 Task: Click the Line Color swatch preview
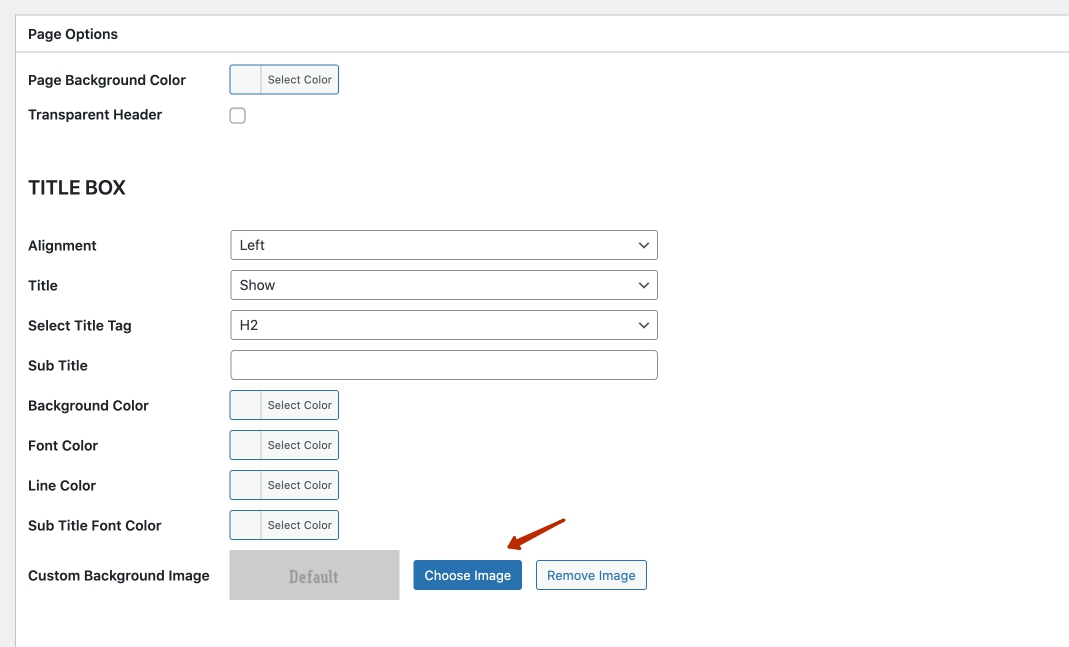tap(246, 485)
